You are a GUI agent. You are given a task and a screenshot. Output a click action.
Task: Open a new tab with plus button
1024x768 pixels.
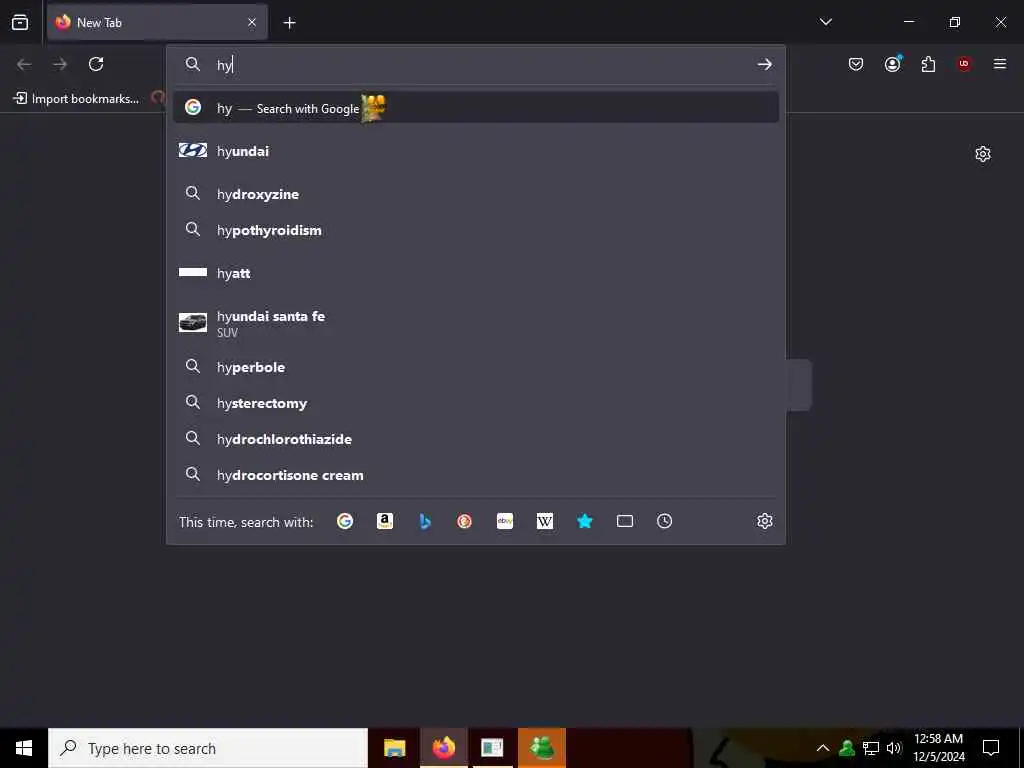pyautogui.click(x=289, y=23)
